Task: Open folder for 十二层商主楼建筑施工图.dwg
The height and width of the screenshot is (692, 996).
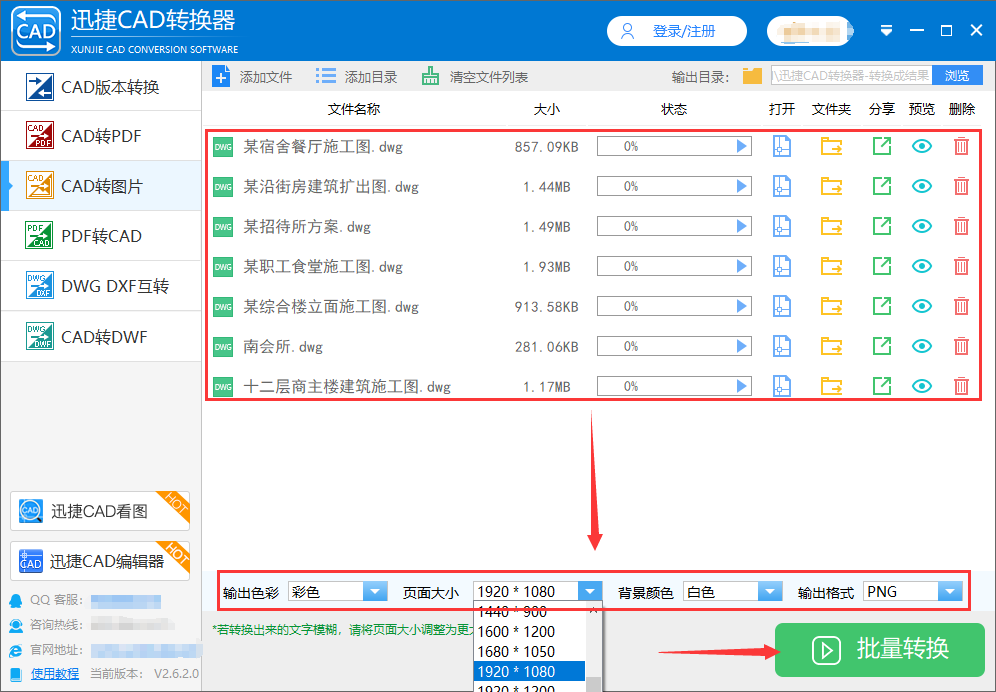Action: tap(831, 386)
